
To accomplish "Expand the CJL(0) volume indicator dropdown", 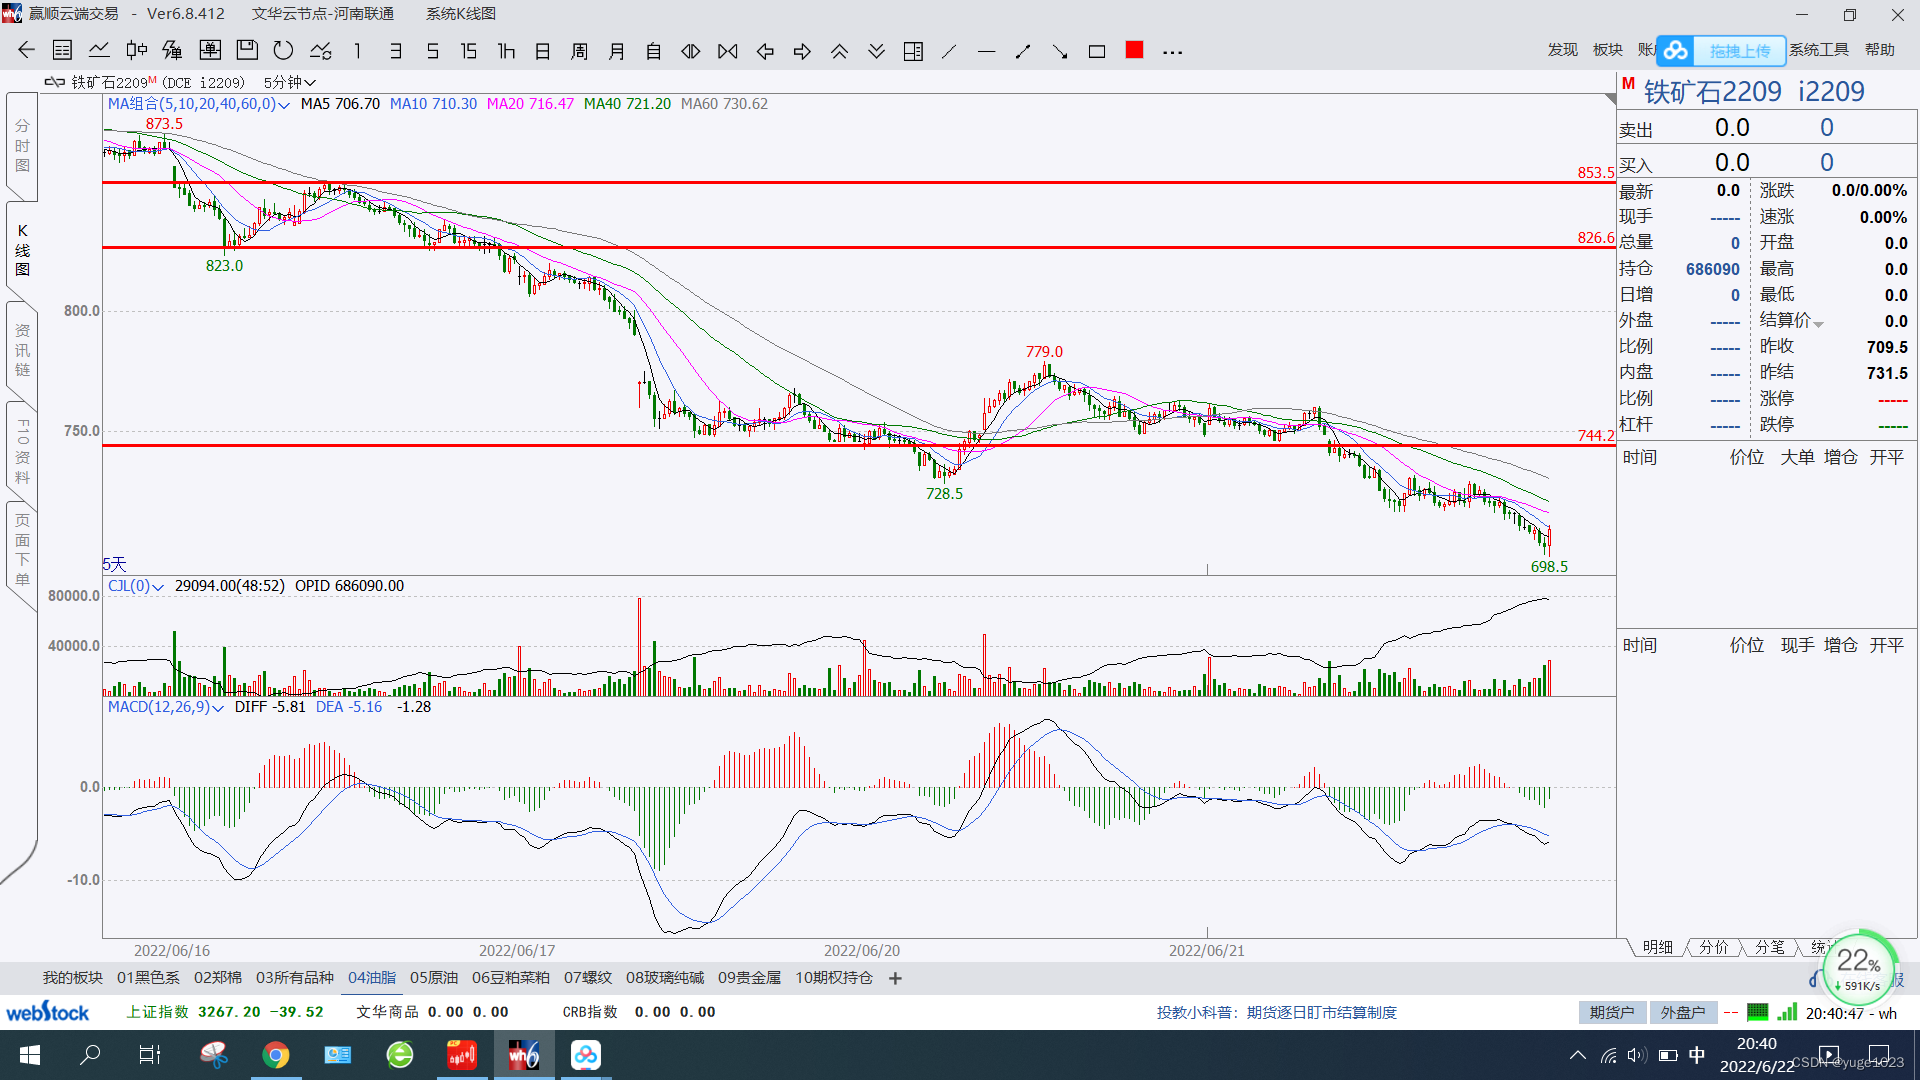I will tap(158, 587).
